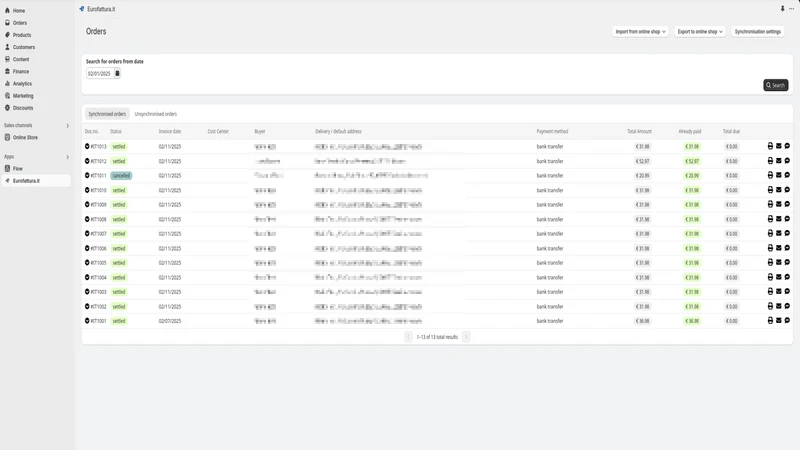Screen dimensions: 800x450
Task: Pin the Eurofattura.it app
Action: click(x=782, y=9)
